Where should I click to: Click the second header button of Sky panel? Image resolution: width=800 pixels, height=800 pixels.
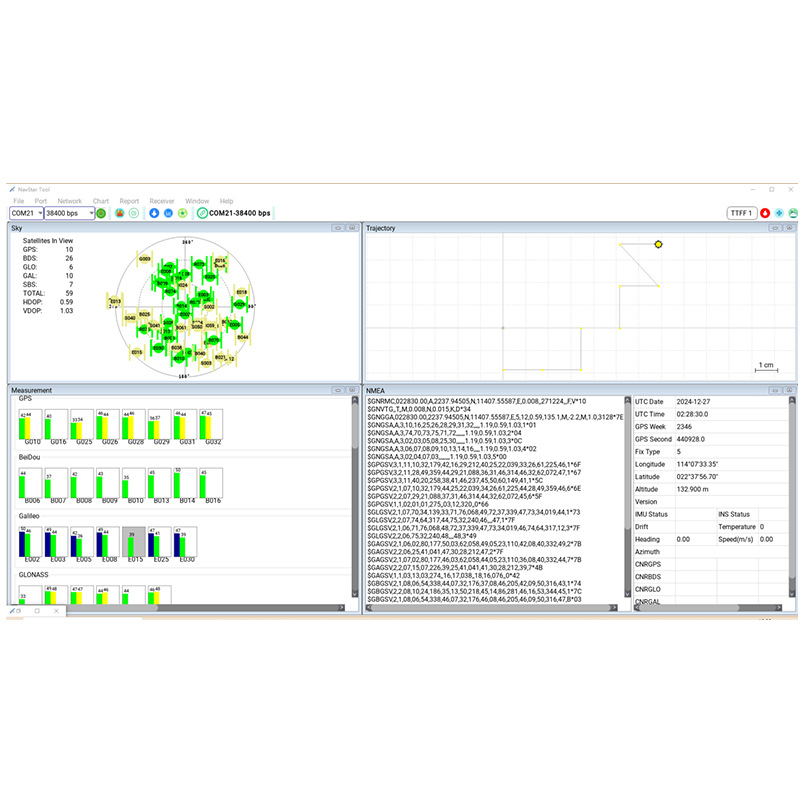coord(352,228)
